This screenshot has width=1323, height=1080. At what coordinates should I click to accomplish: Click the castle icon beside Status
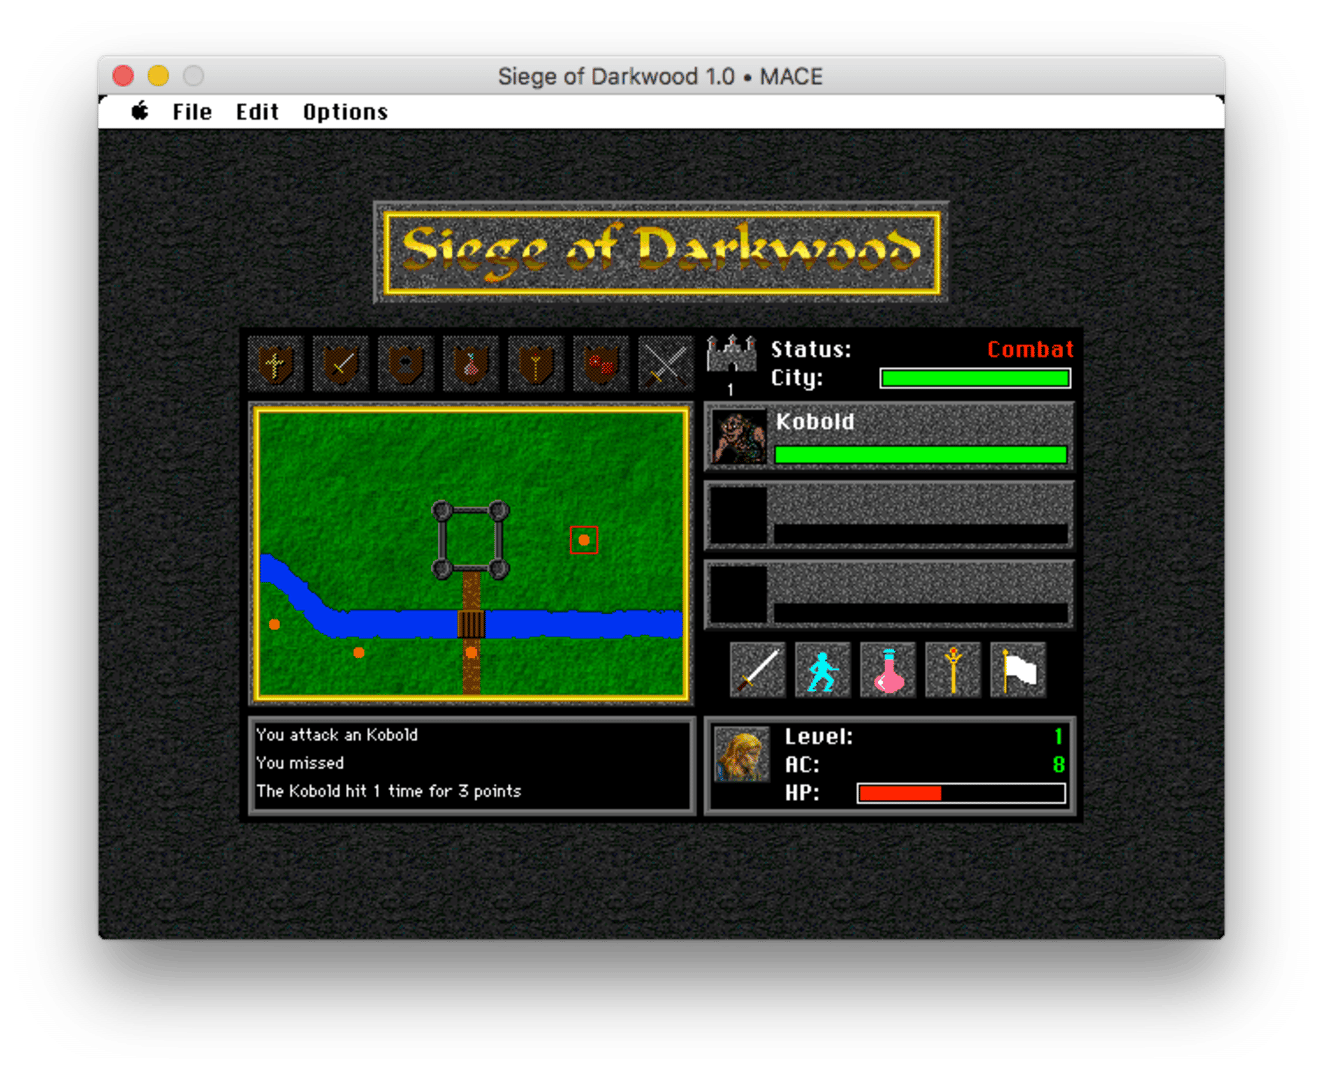pos(731,354)
